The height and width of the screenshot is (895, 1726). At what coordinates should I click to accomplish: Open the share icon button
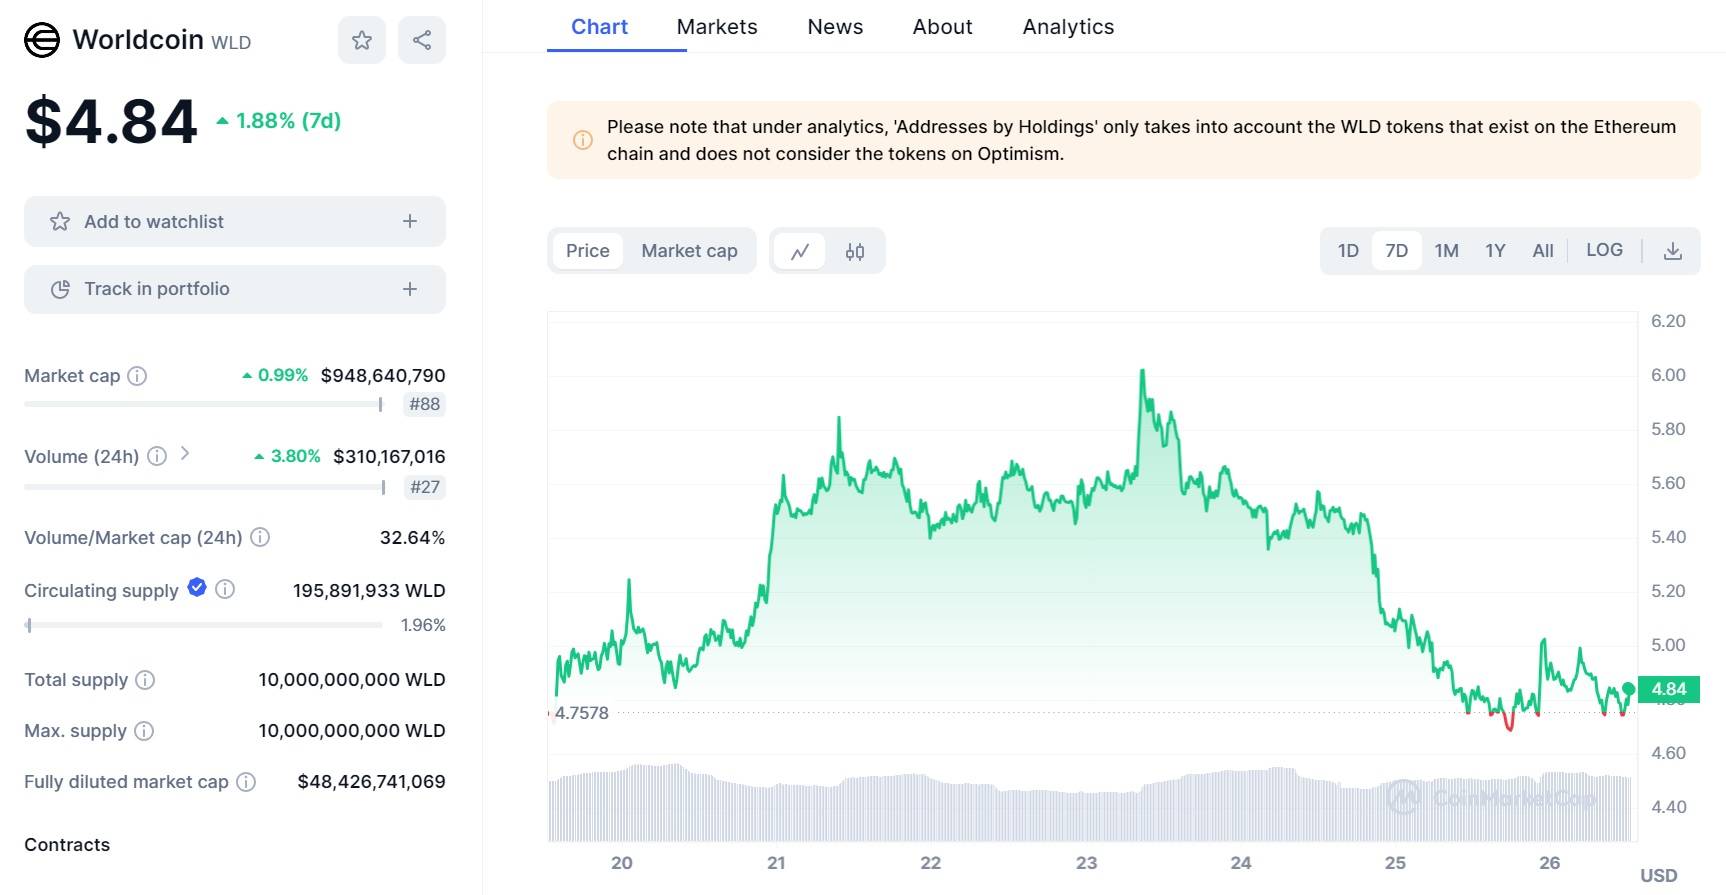[422, 40]
